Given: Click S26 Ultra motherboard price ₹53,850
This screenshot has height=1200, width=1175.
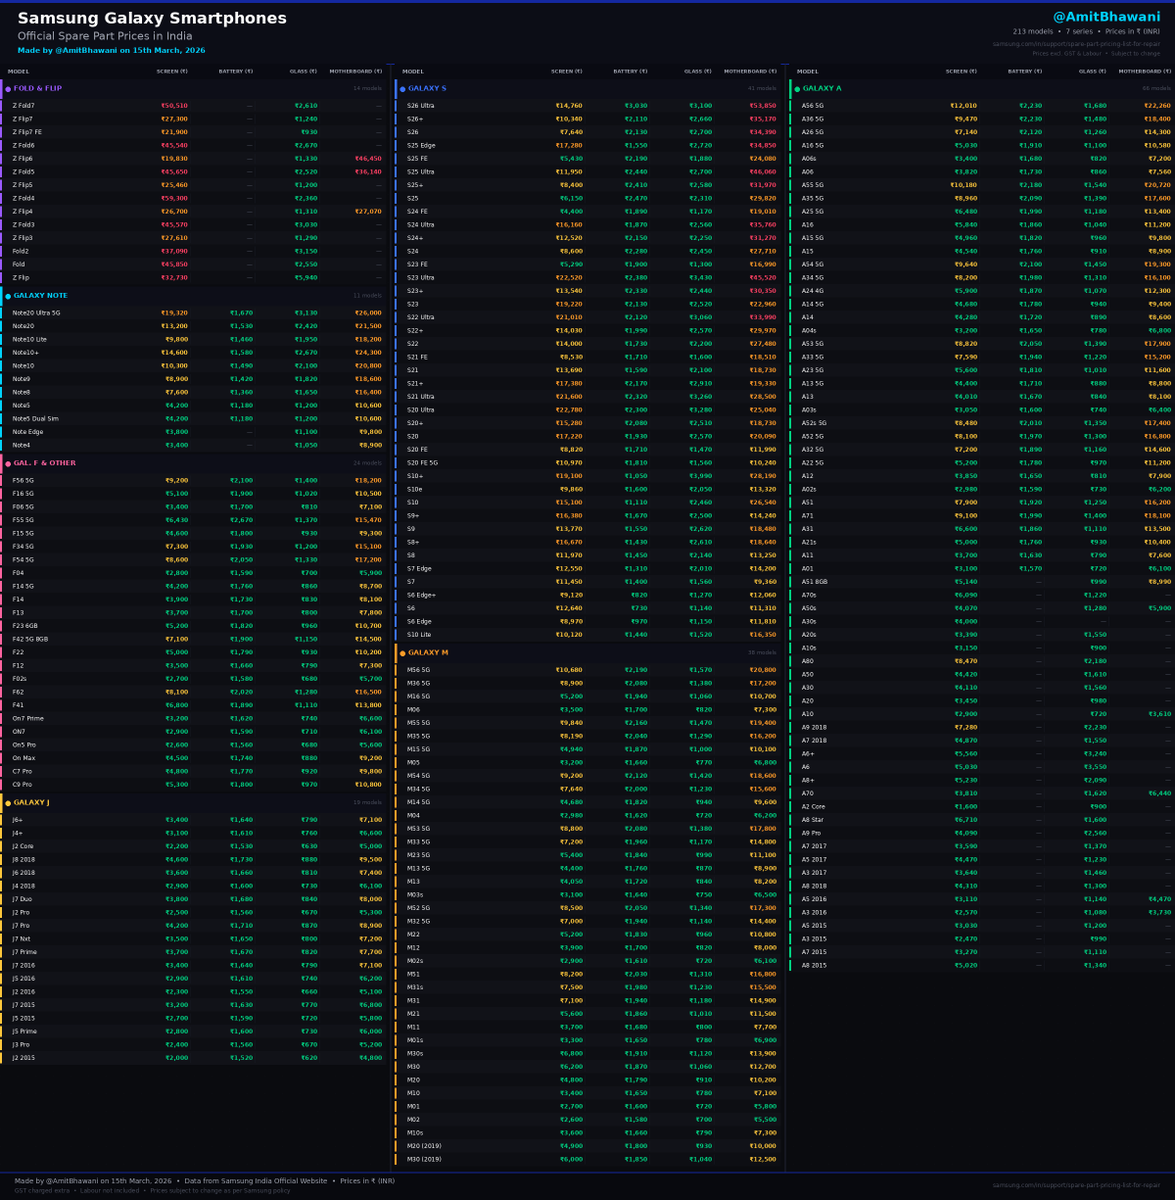Looking at the screenshot, I should point(763,106).
